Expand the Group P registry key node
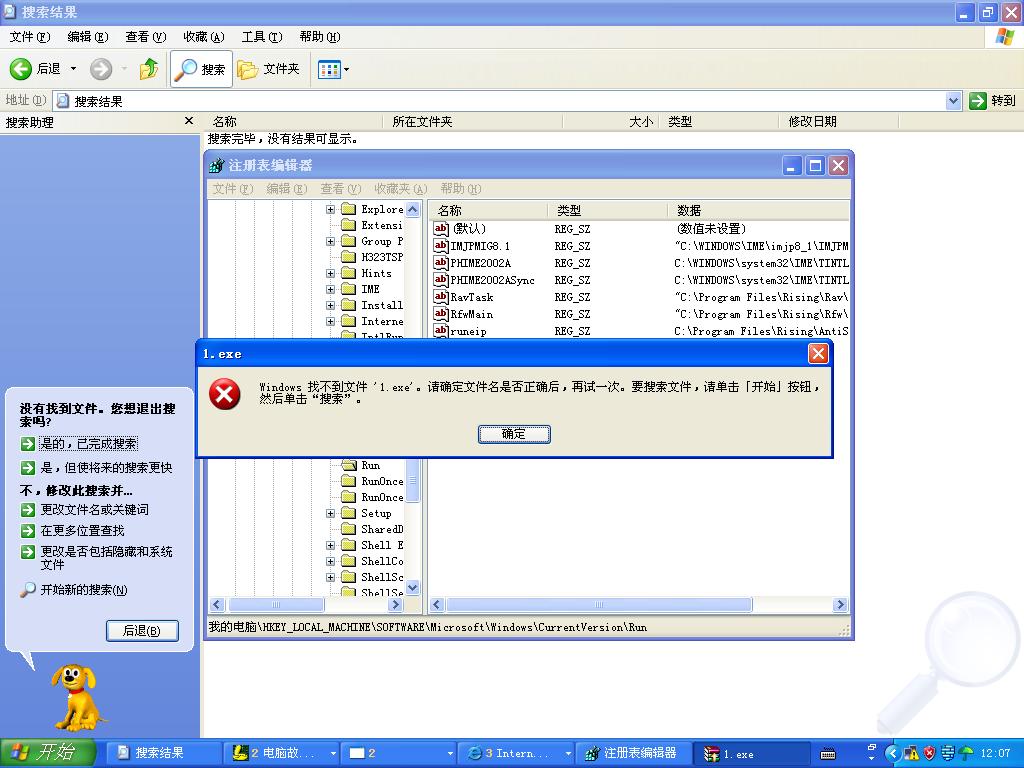Image resolution: width=1024 pixels, height=768 pixels. point(330,241)
